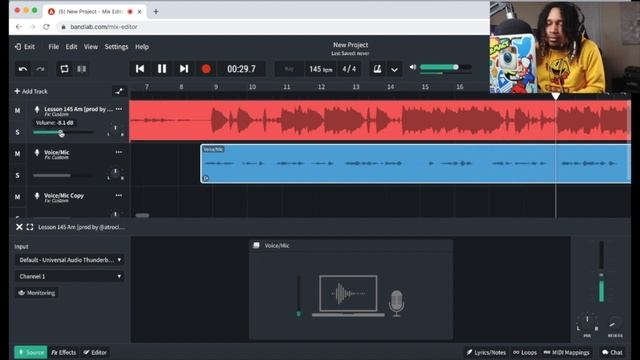Click the horizontal timeline scrollbar thumb
The height and width of the screenshot is (360, 640).
tap(142, 215)
